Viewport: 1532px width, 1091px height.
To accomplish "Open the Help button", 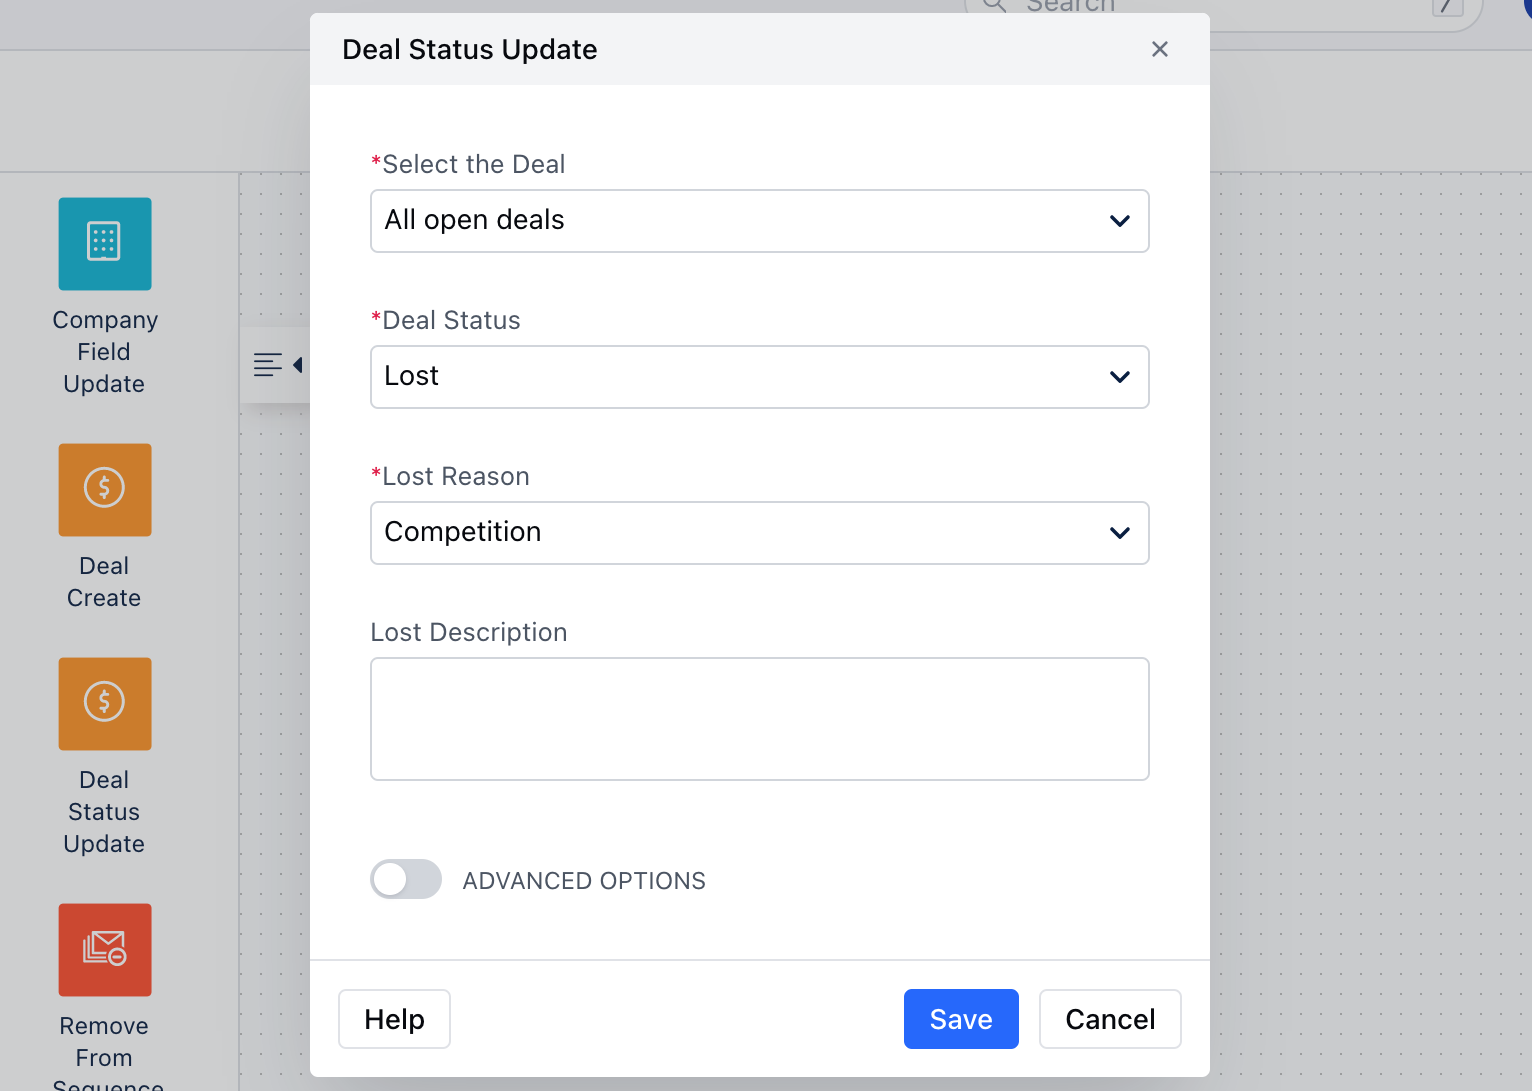I will [394, 1019].
